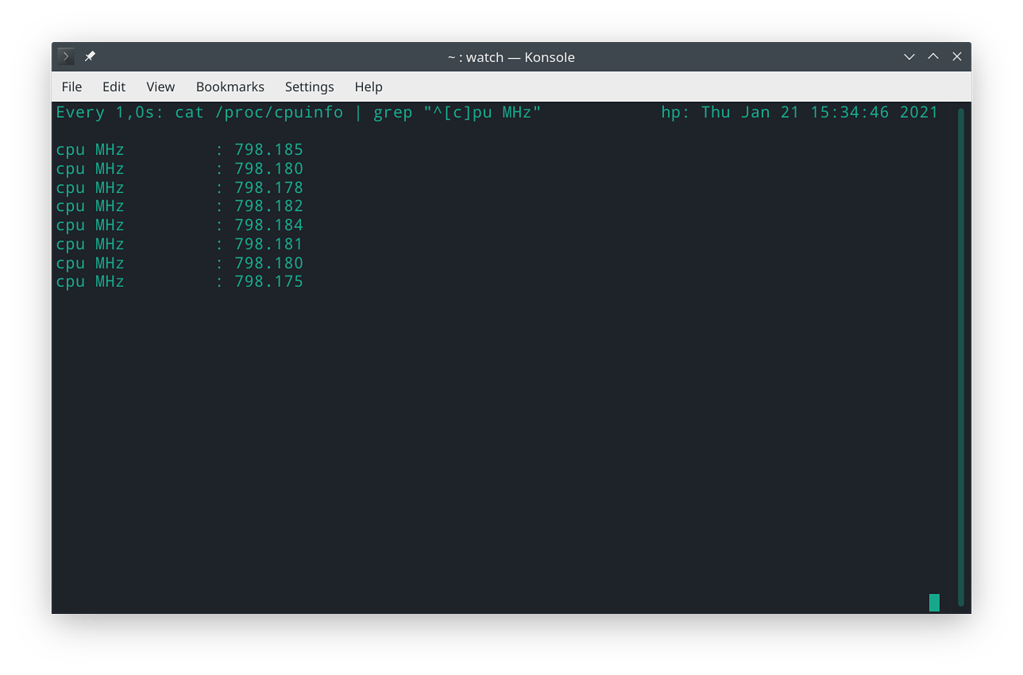Open the View menu
Screen dimensions: 1023x675
pos(160,87)
